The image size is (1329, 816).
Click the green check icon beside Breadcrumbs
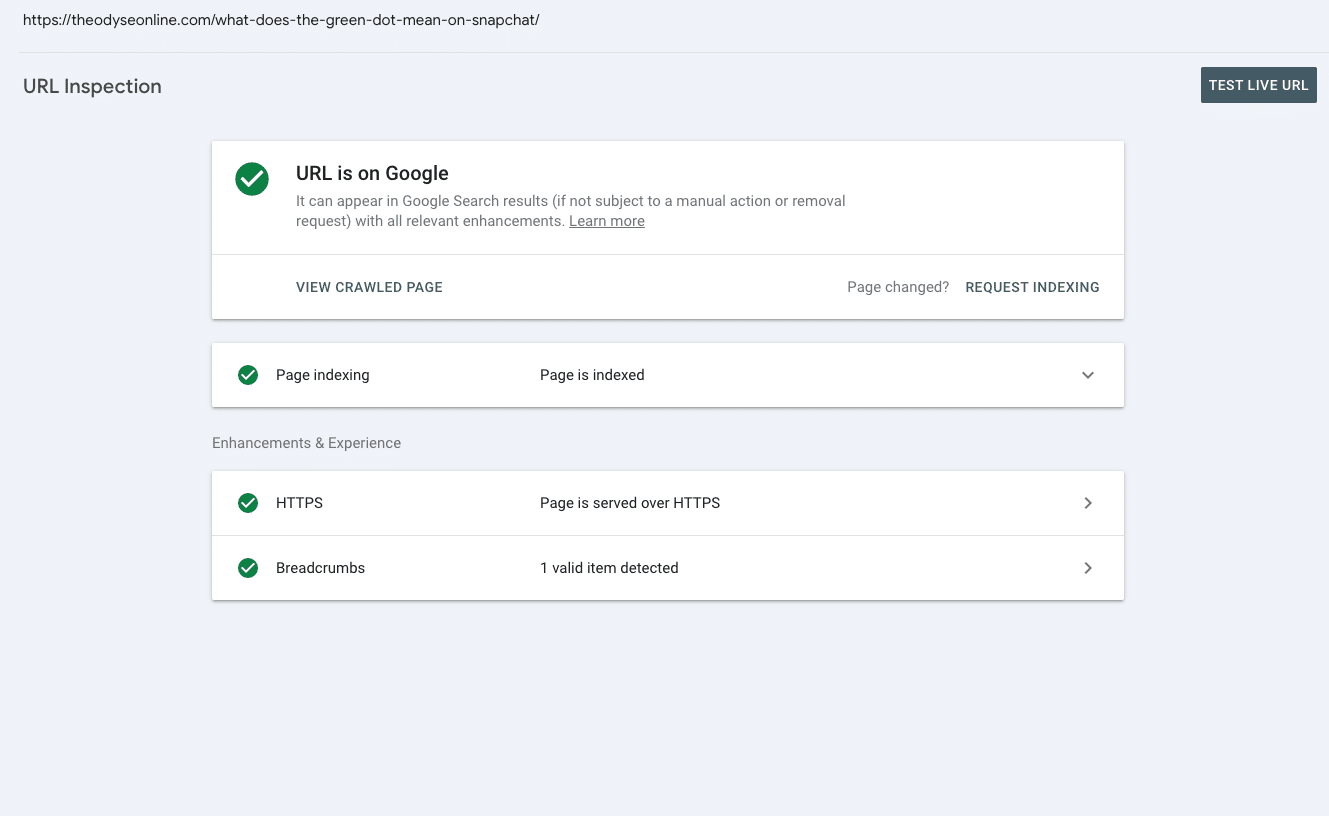click(x=248, y=568)
